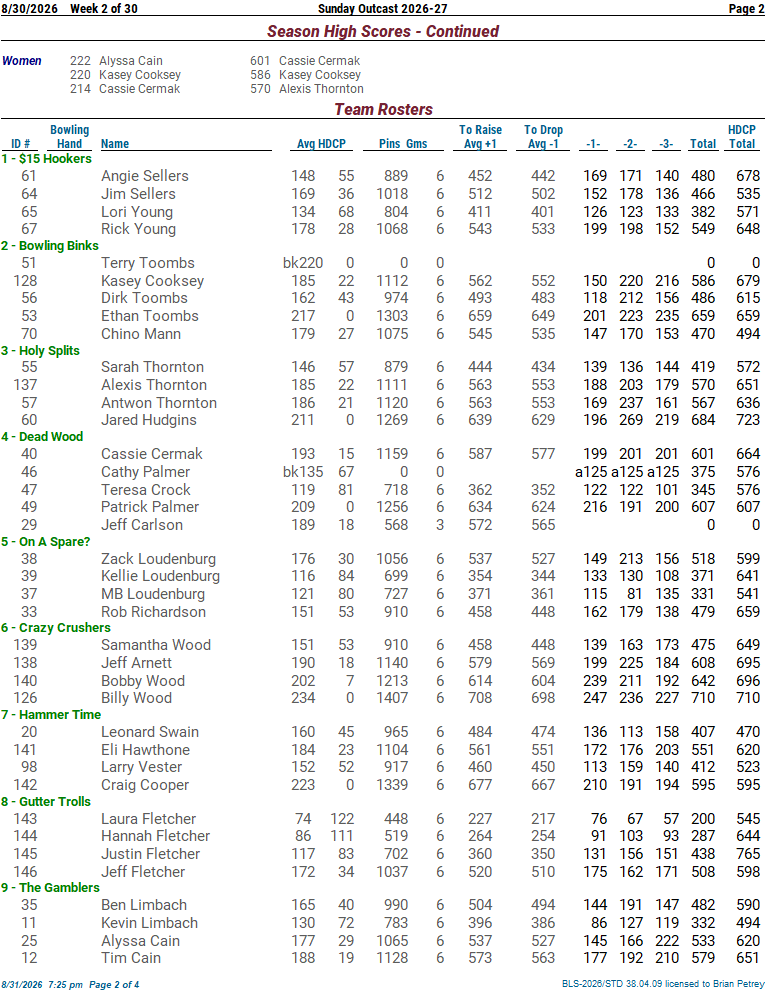Click bowler name Billy Wood
The height and width of the screenshot is (991, 768).
pyautogui.click(x=137, y=698)
